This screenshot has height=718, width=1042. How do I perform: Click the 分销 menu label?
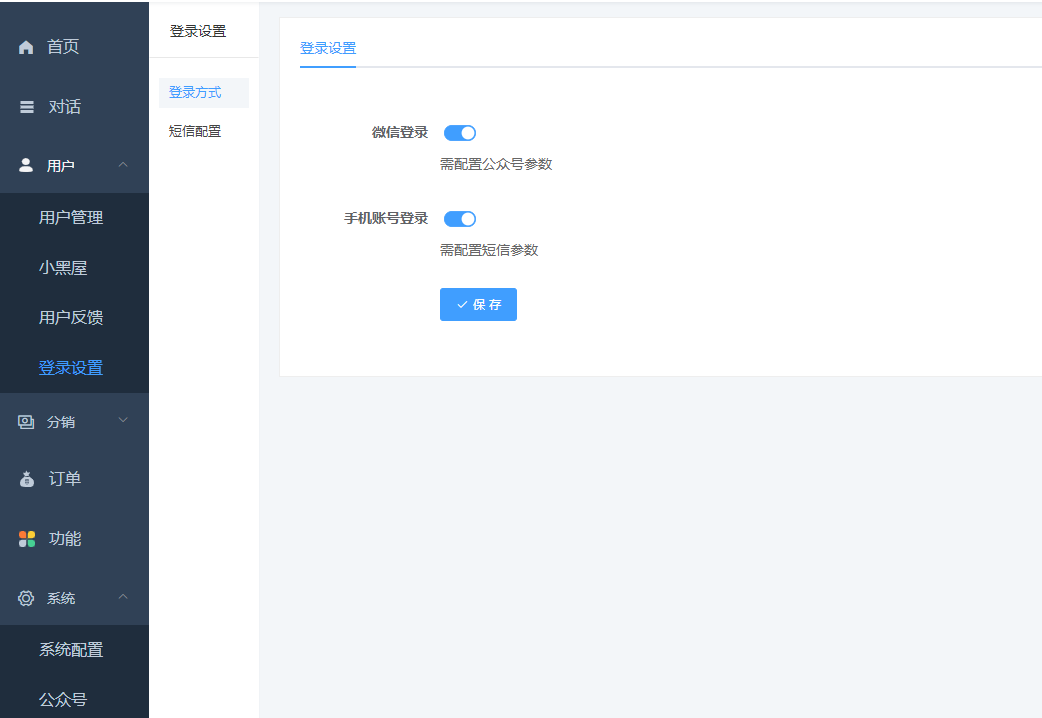tap(60, 422)
